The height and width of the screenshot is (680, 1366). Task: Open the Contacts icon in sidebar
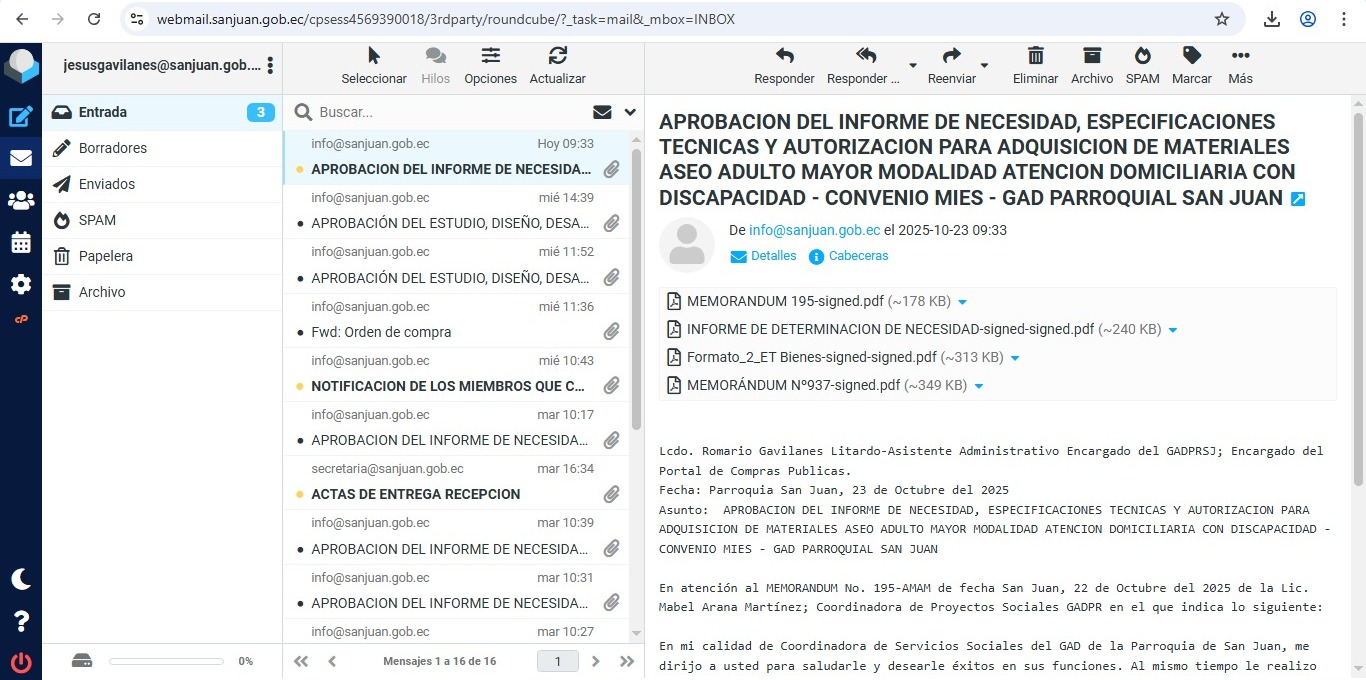tap(21, 201)
